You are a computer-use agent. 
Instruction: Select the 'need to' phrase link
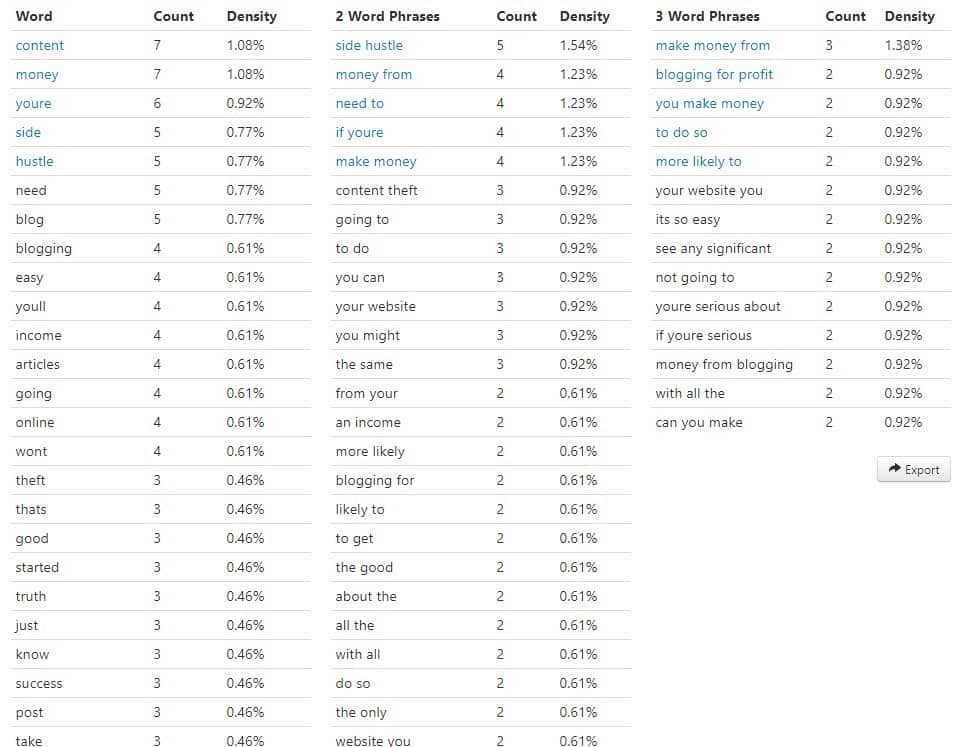pyautogui.click(x=360, y=103)
